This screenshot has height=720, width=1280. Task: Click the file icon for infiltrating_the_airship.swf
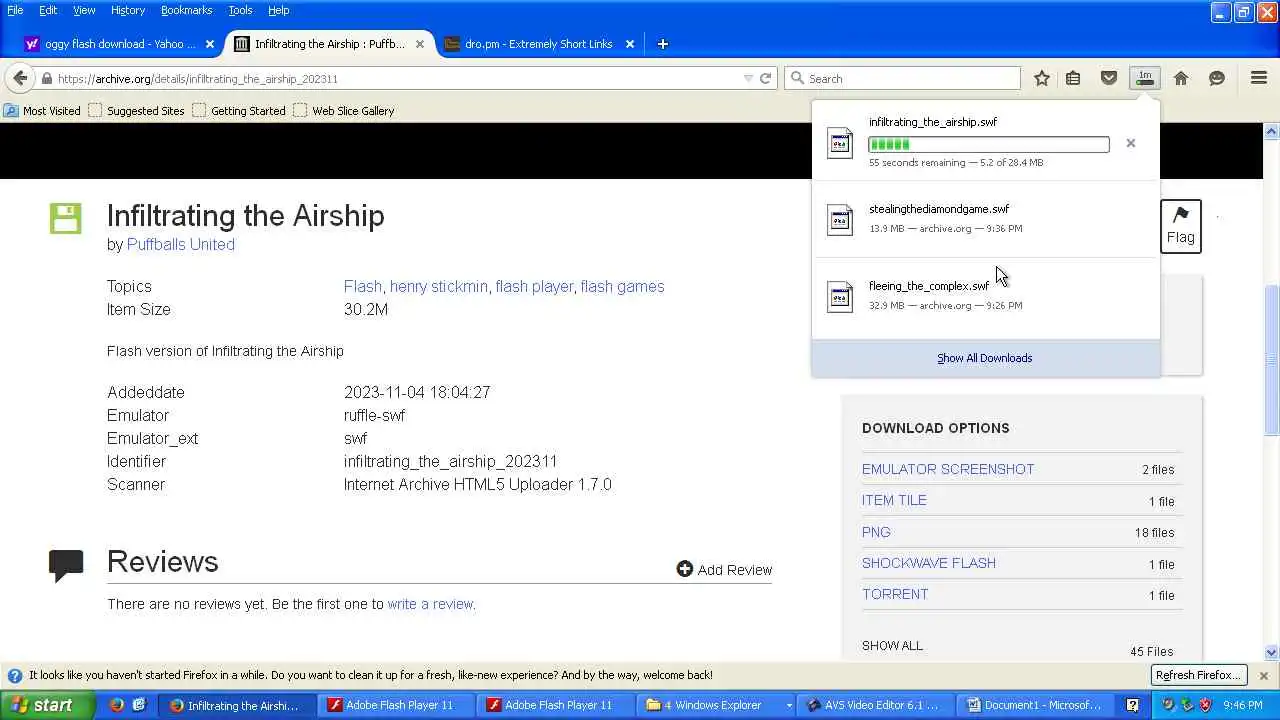click(x=840, y=143)
